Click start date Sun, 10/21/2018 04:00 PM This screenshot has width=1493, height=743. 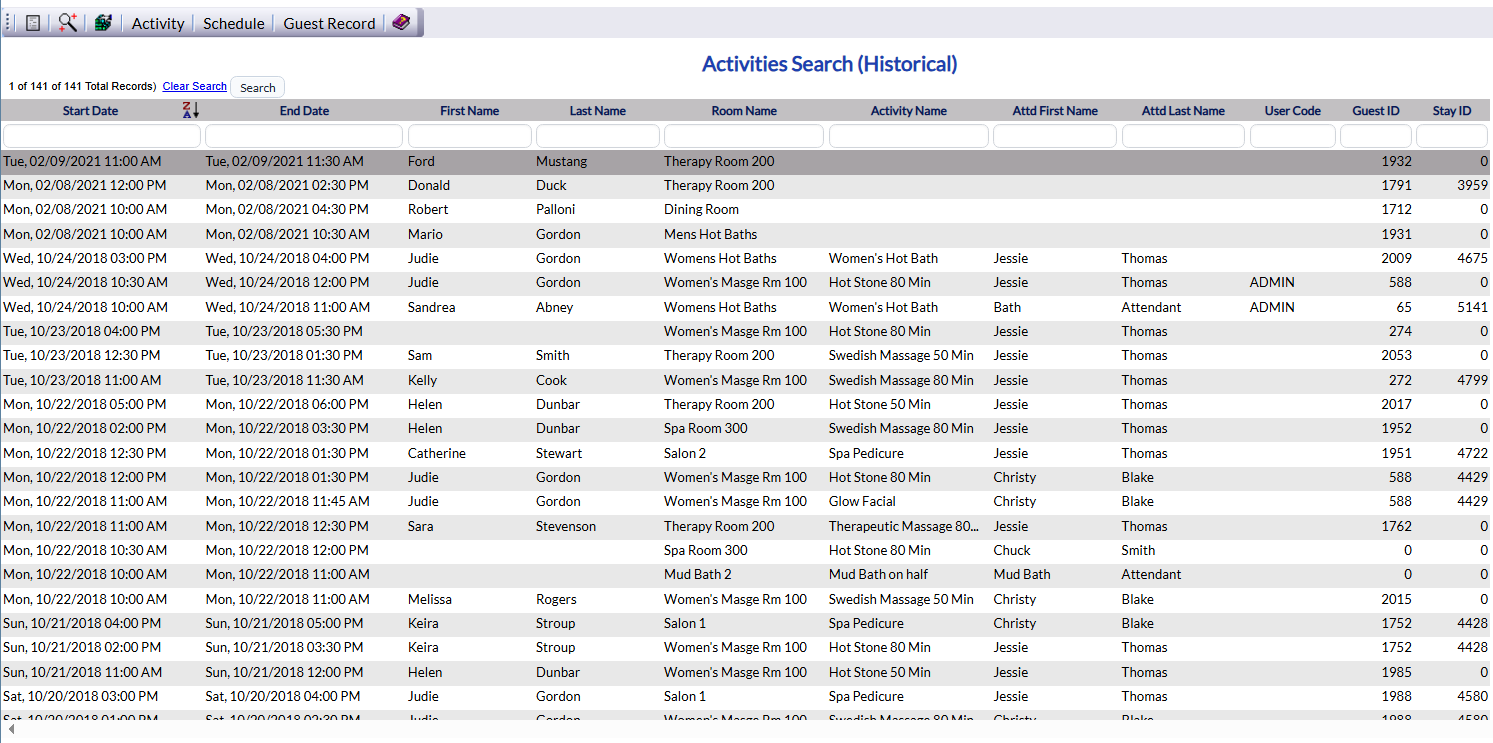click(x=81, y=623)
